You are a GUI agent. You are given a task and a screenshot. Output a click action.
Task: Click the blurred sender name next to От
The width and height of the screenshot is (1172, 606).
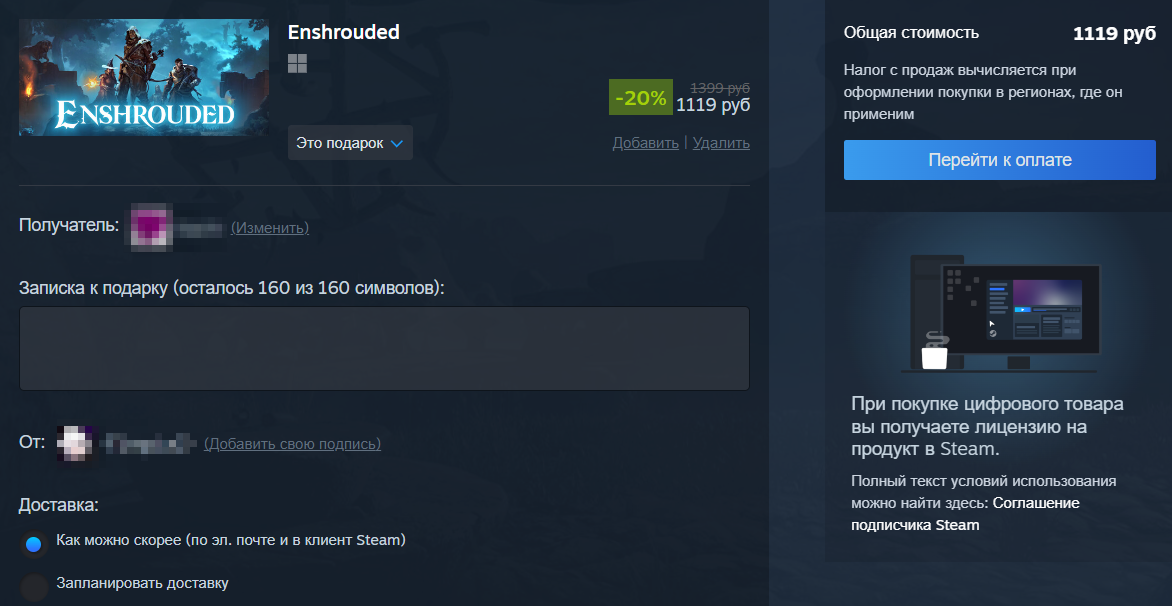click(x=152, y=444)
